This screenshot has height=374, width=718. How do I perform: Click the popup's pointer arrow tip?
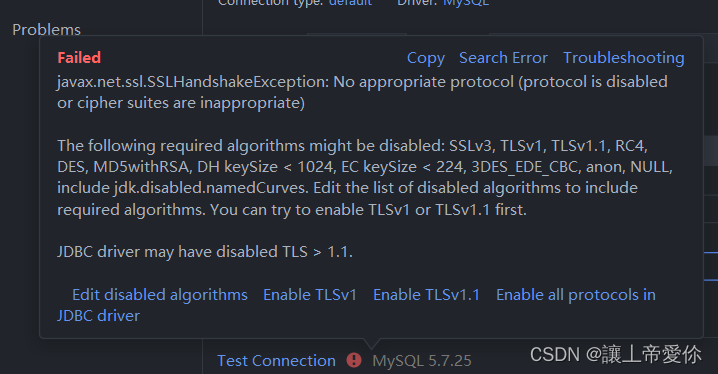[372, 346]
